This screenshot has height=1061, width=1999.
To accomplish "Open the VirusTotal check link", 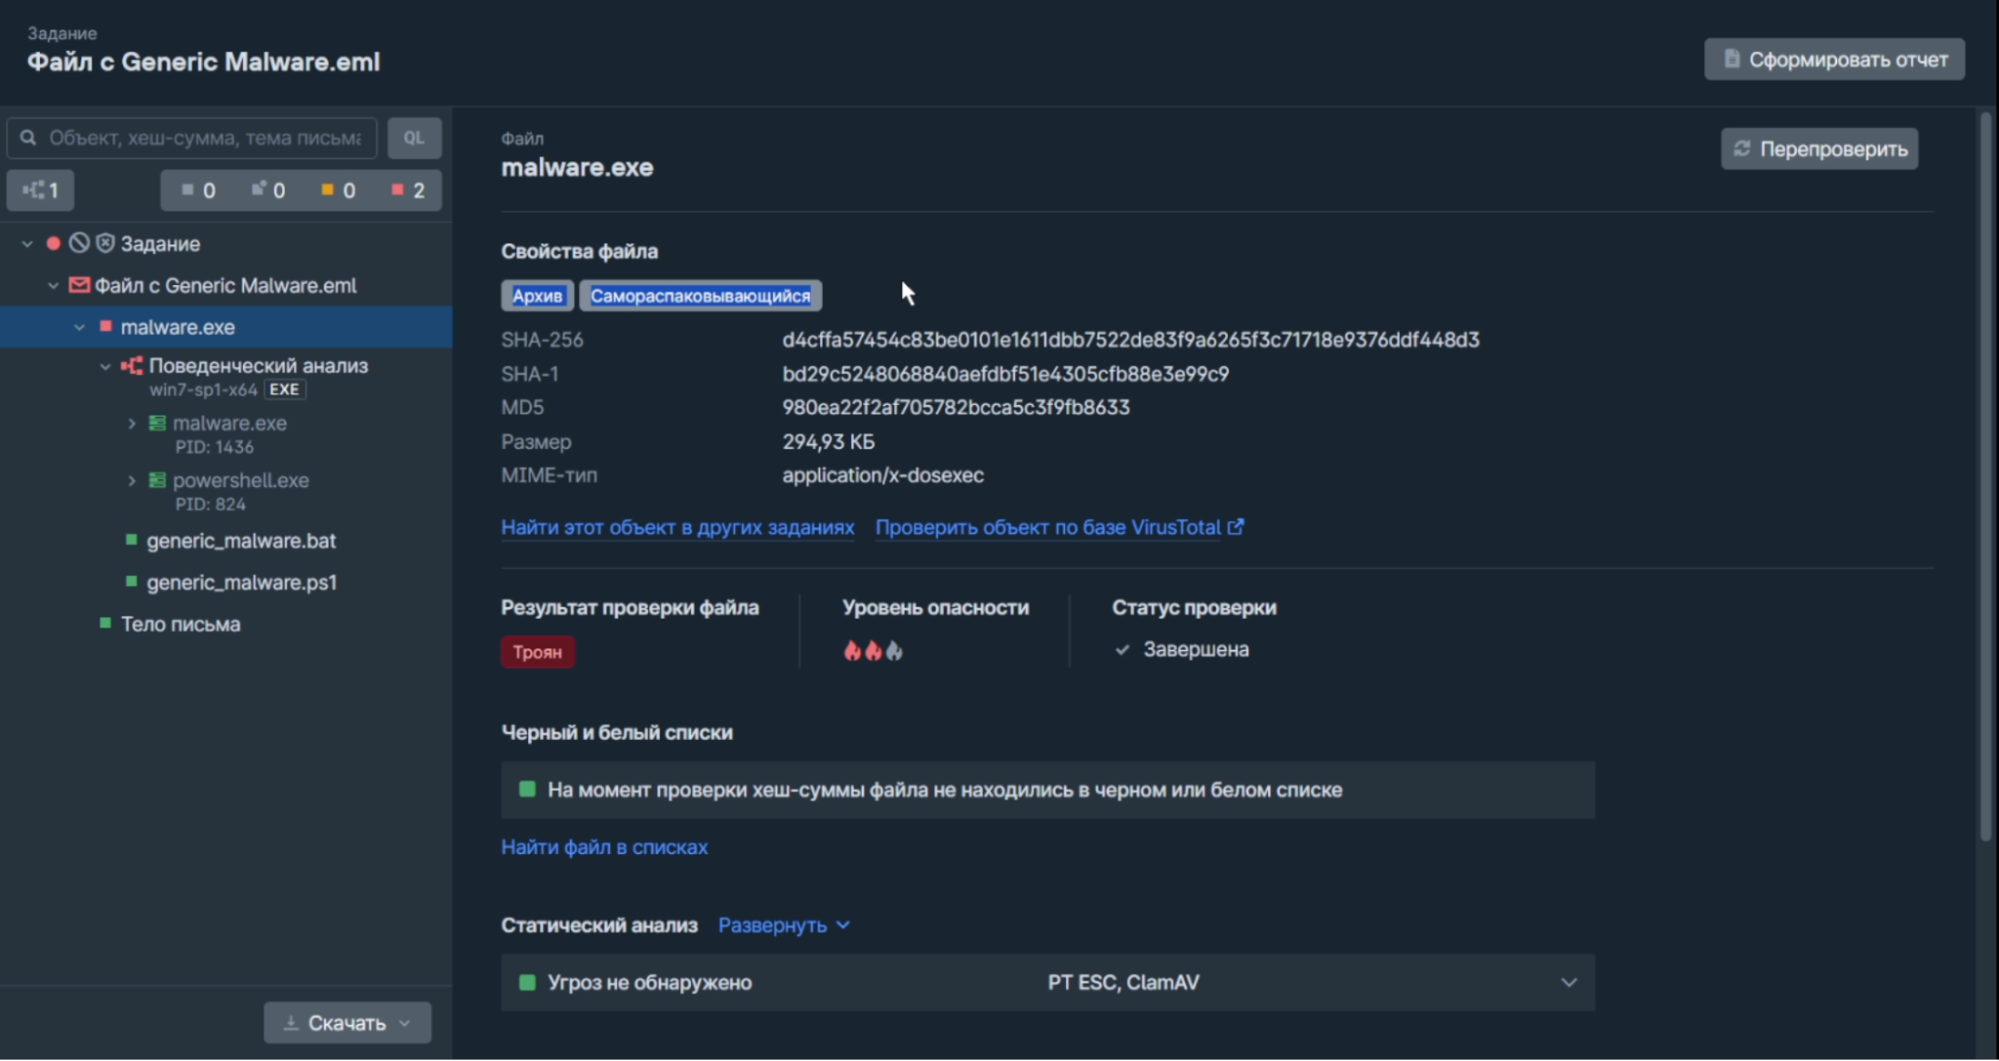I will pyautogui.click(x=1059, y=528).
